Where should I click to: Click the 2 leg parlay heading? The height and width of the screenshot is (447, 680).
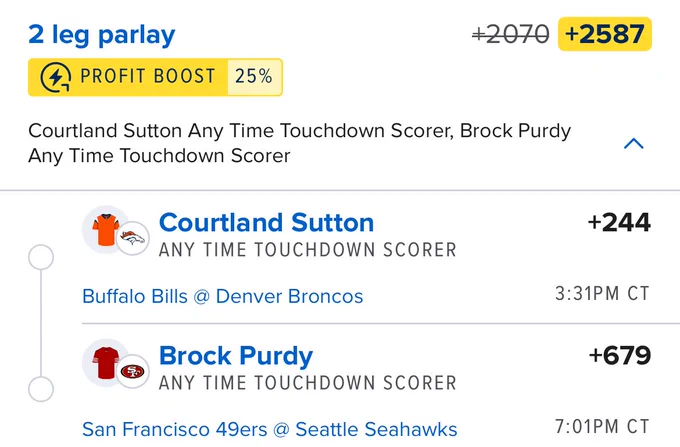(102, 35)
